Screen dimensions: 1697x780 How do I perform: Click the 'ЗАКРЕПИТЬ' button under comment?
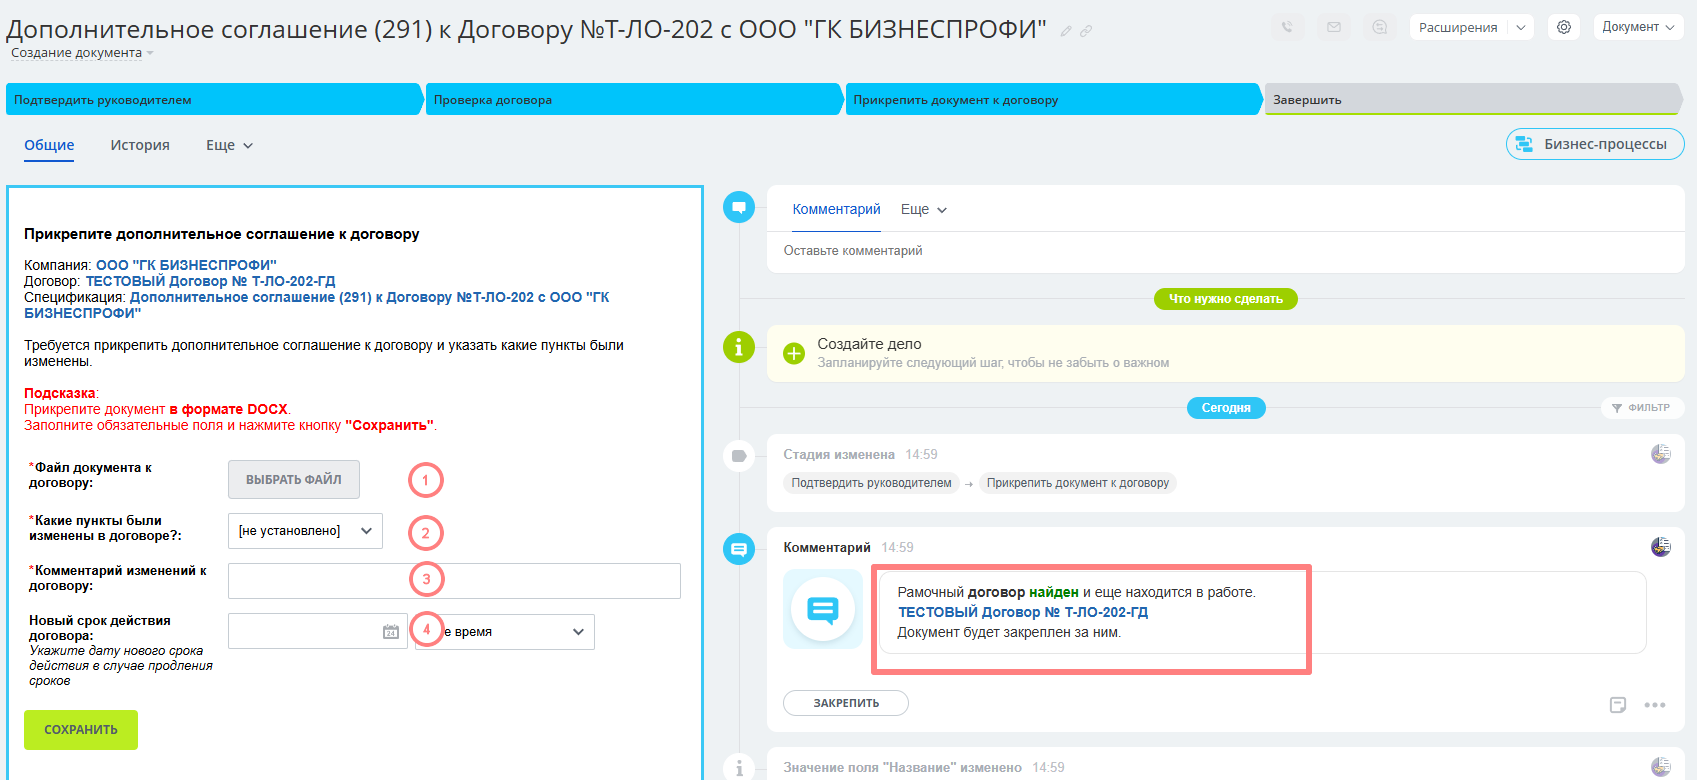click(x=846, y=703)
